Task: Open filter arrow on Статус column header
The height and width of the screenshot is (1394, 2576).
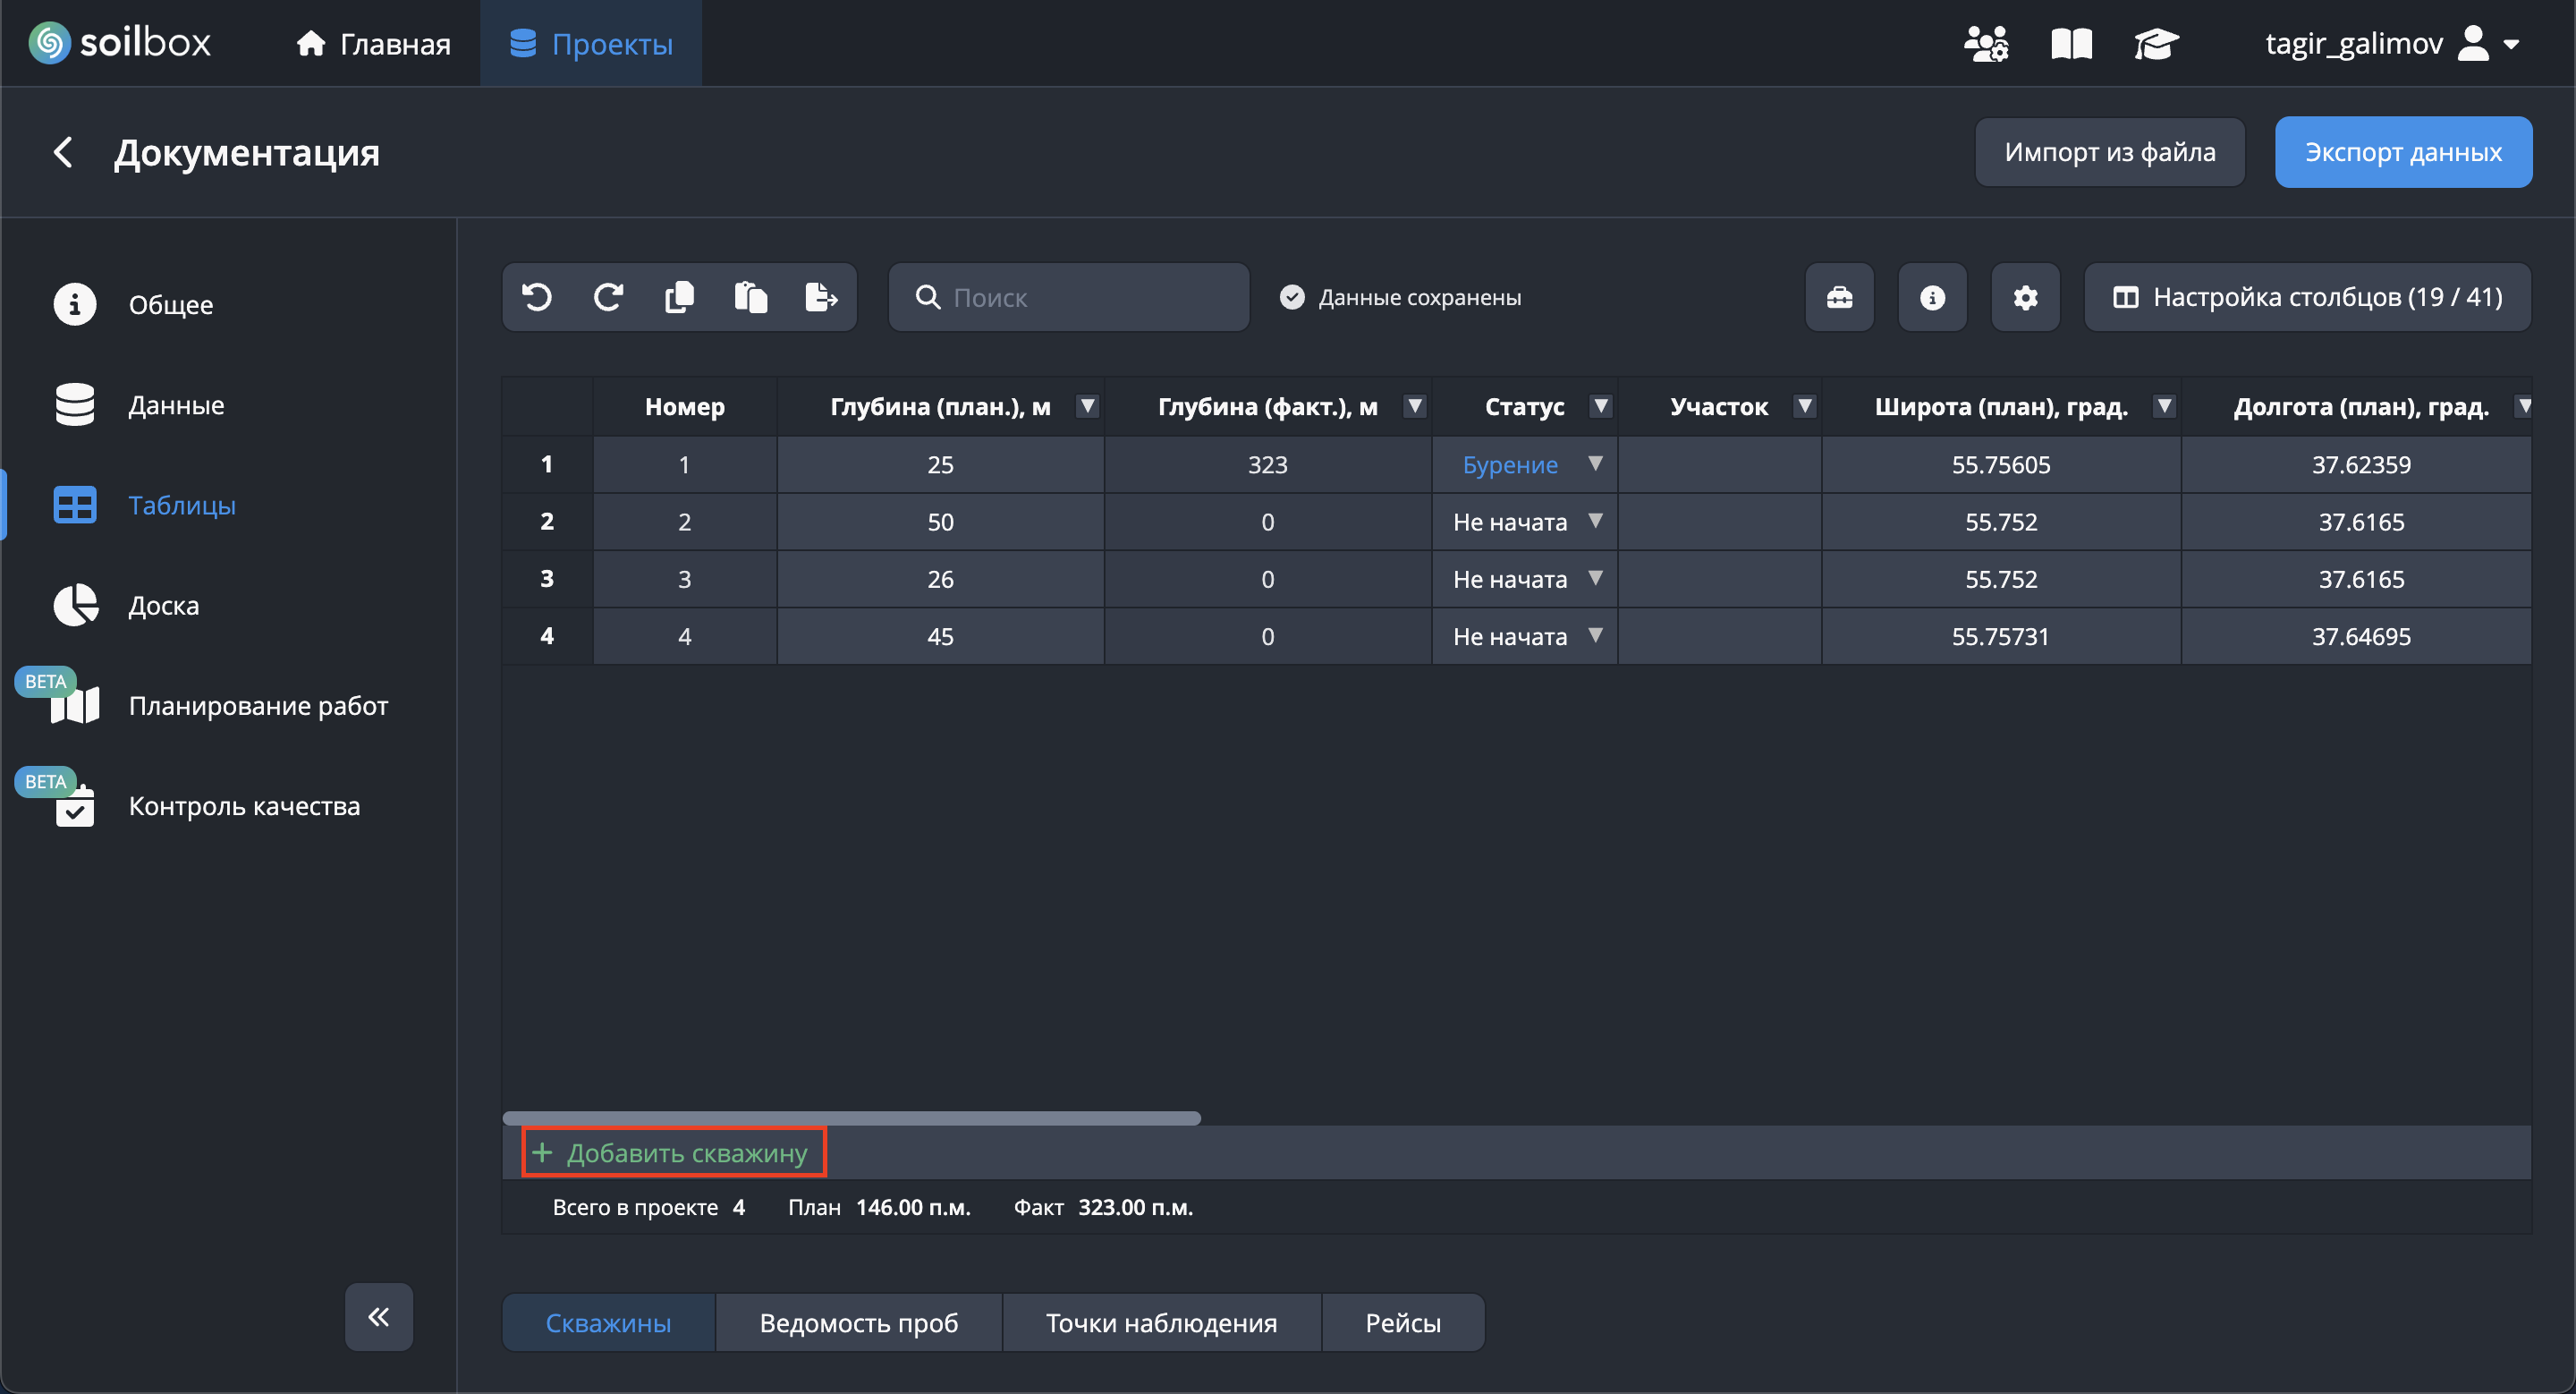Action: click(x=1600, y=406)
